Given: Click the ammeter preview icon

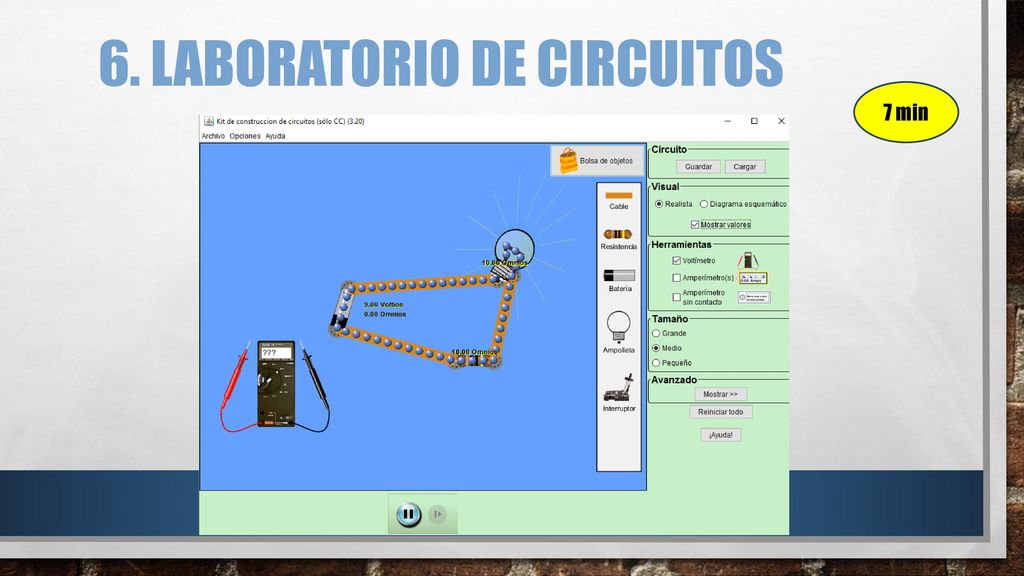Looking at the screenshot, I should pos(753,278).
